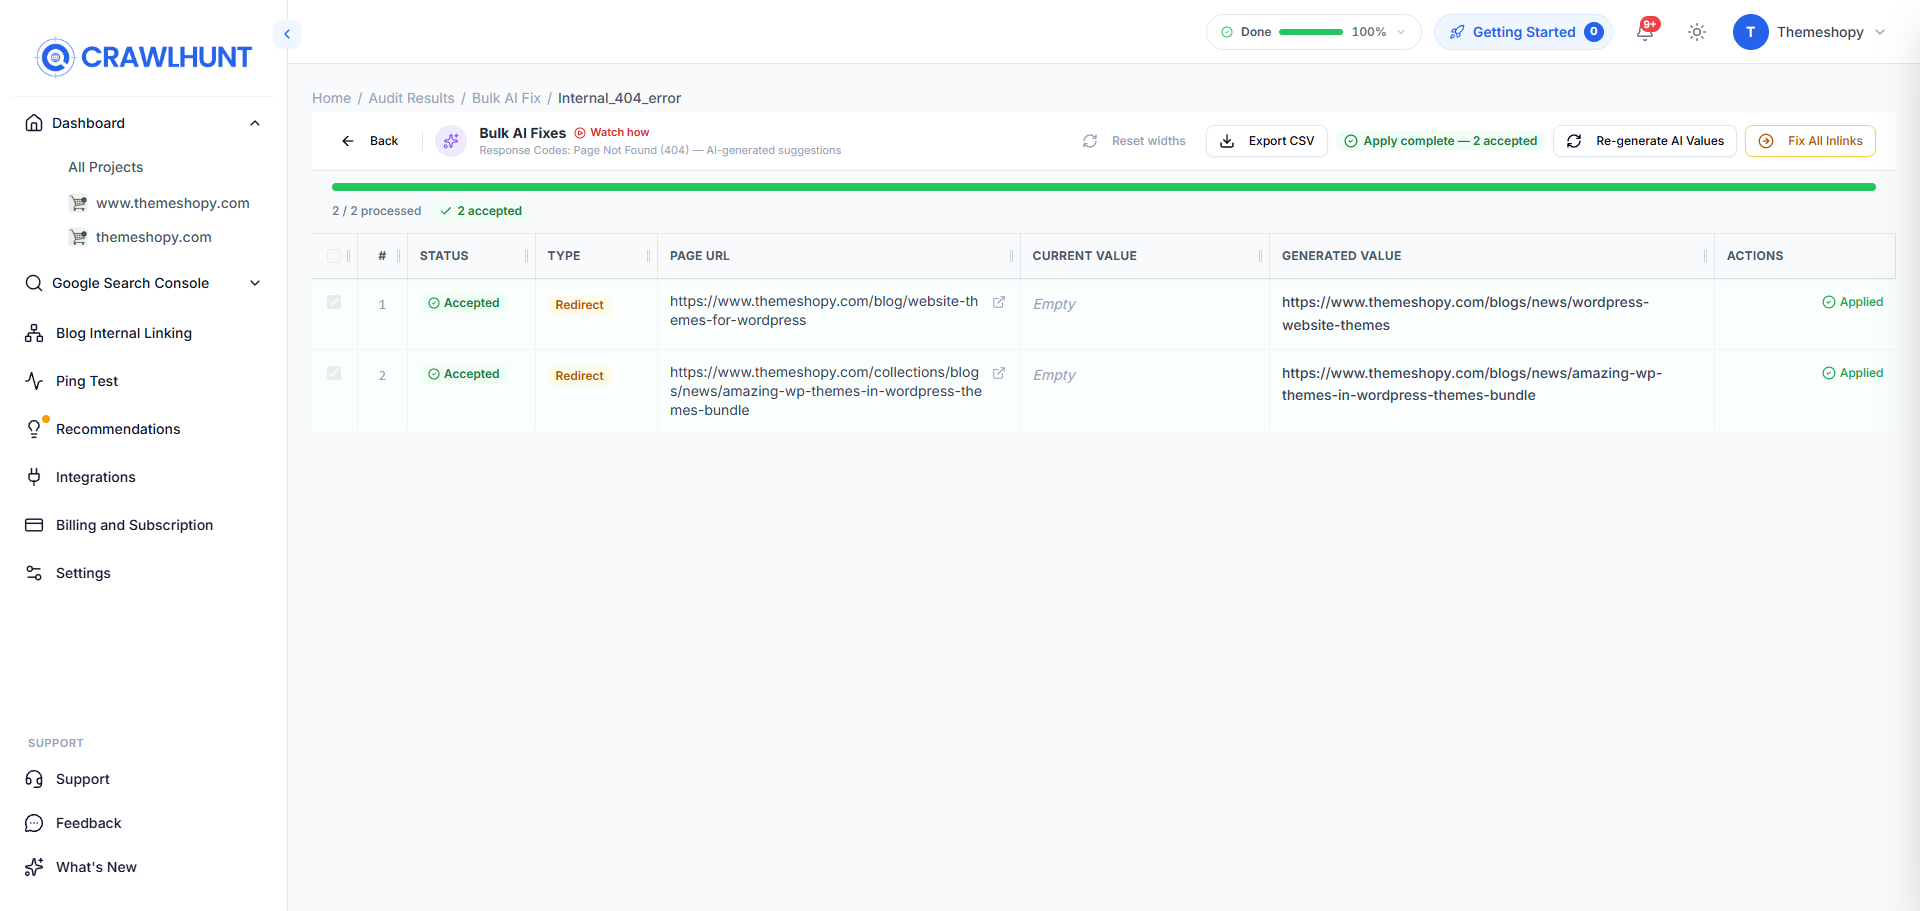Click Fix All Inlinks button
Screen dimensions: 1920x911
coord(1810,141)
